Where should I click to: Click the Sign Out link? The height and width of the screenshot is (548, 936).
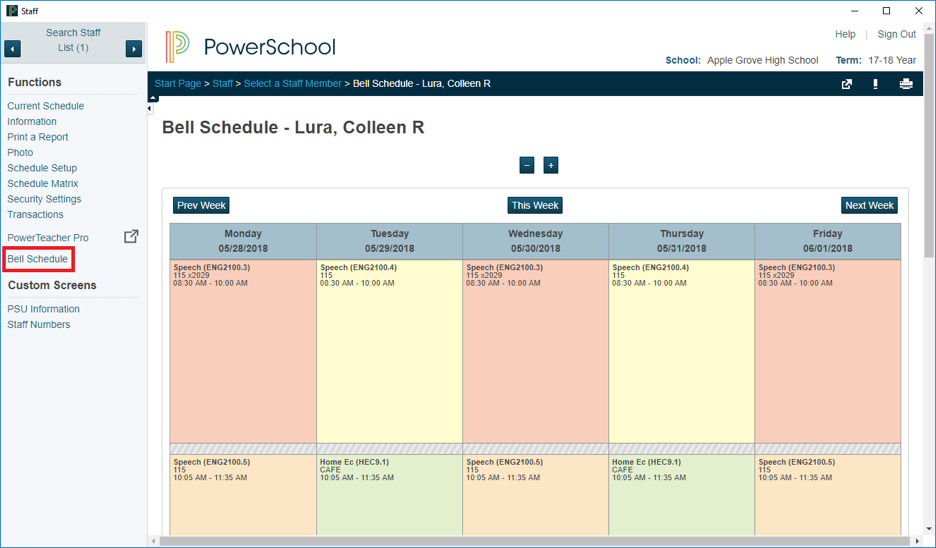point(896,34)
